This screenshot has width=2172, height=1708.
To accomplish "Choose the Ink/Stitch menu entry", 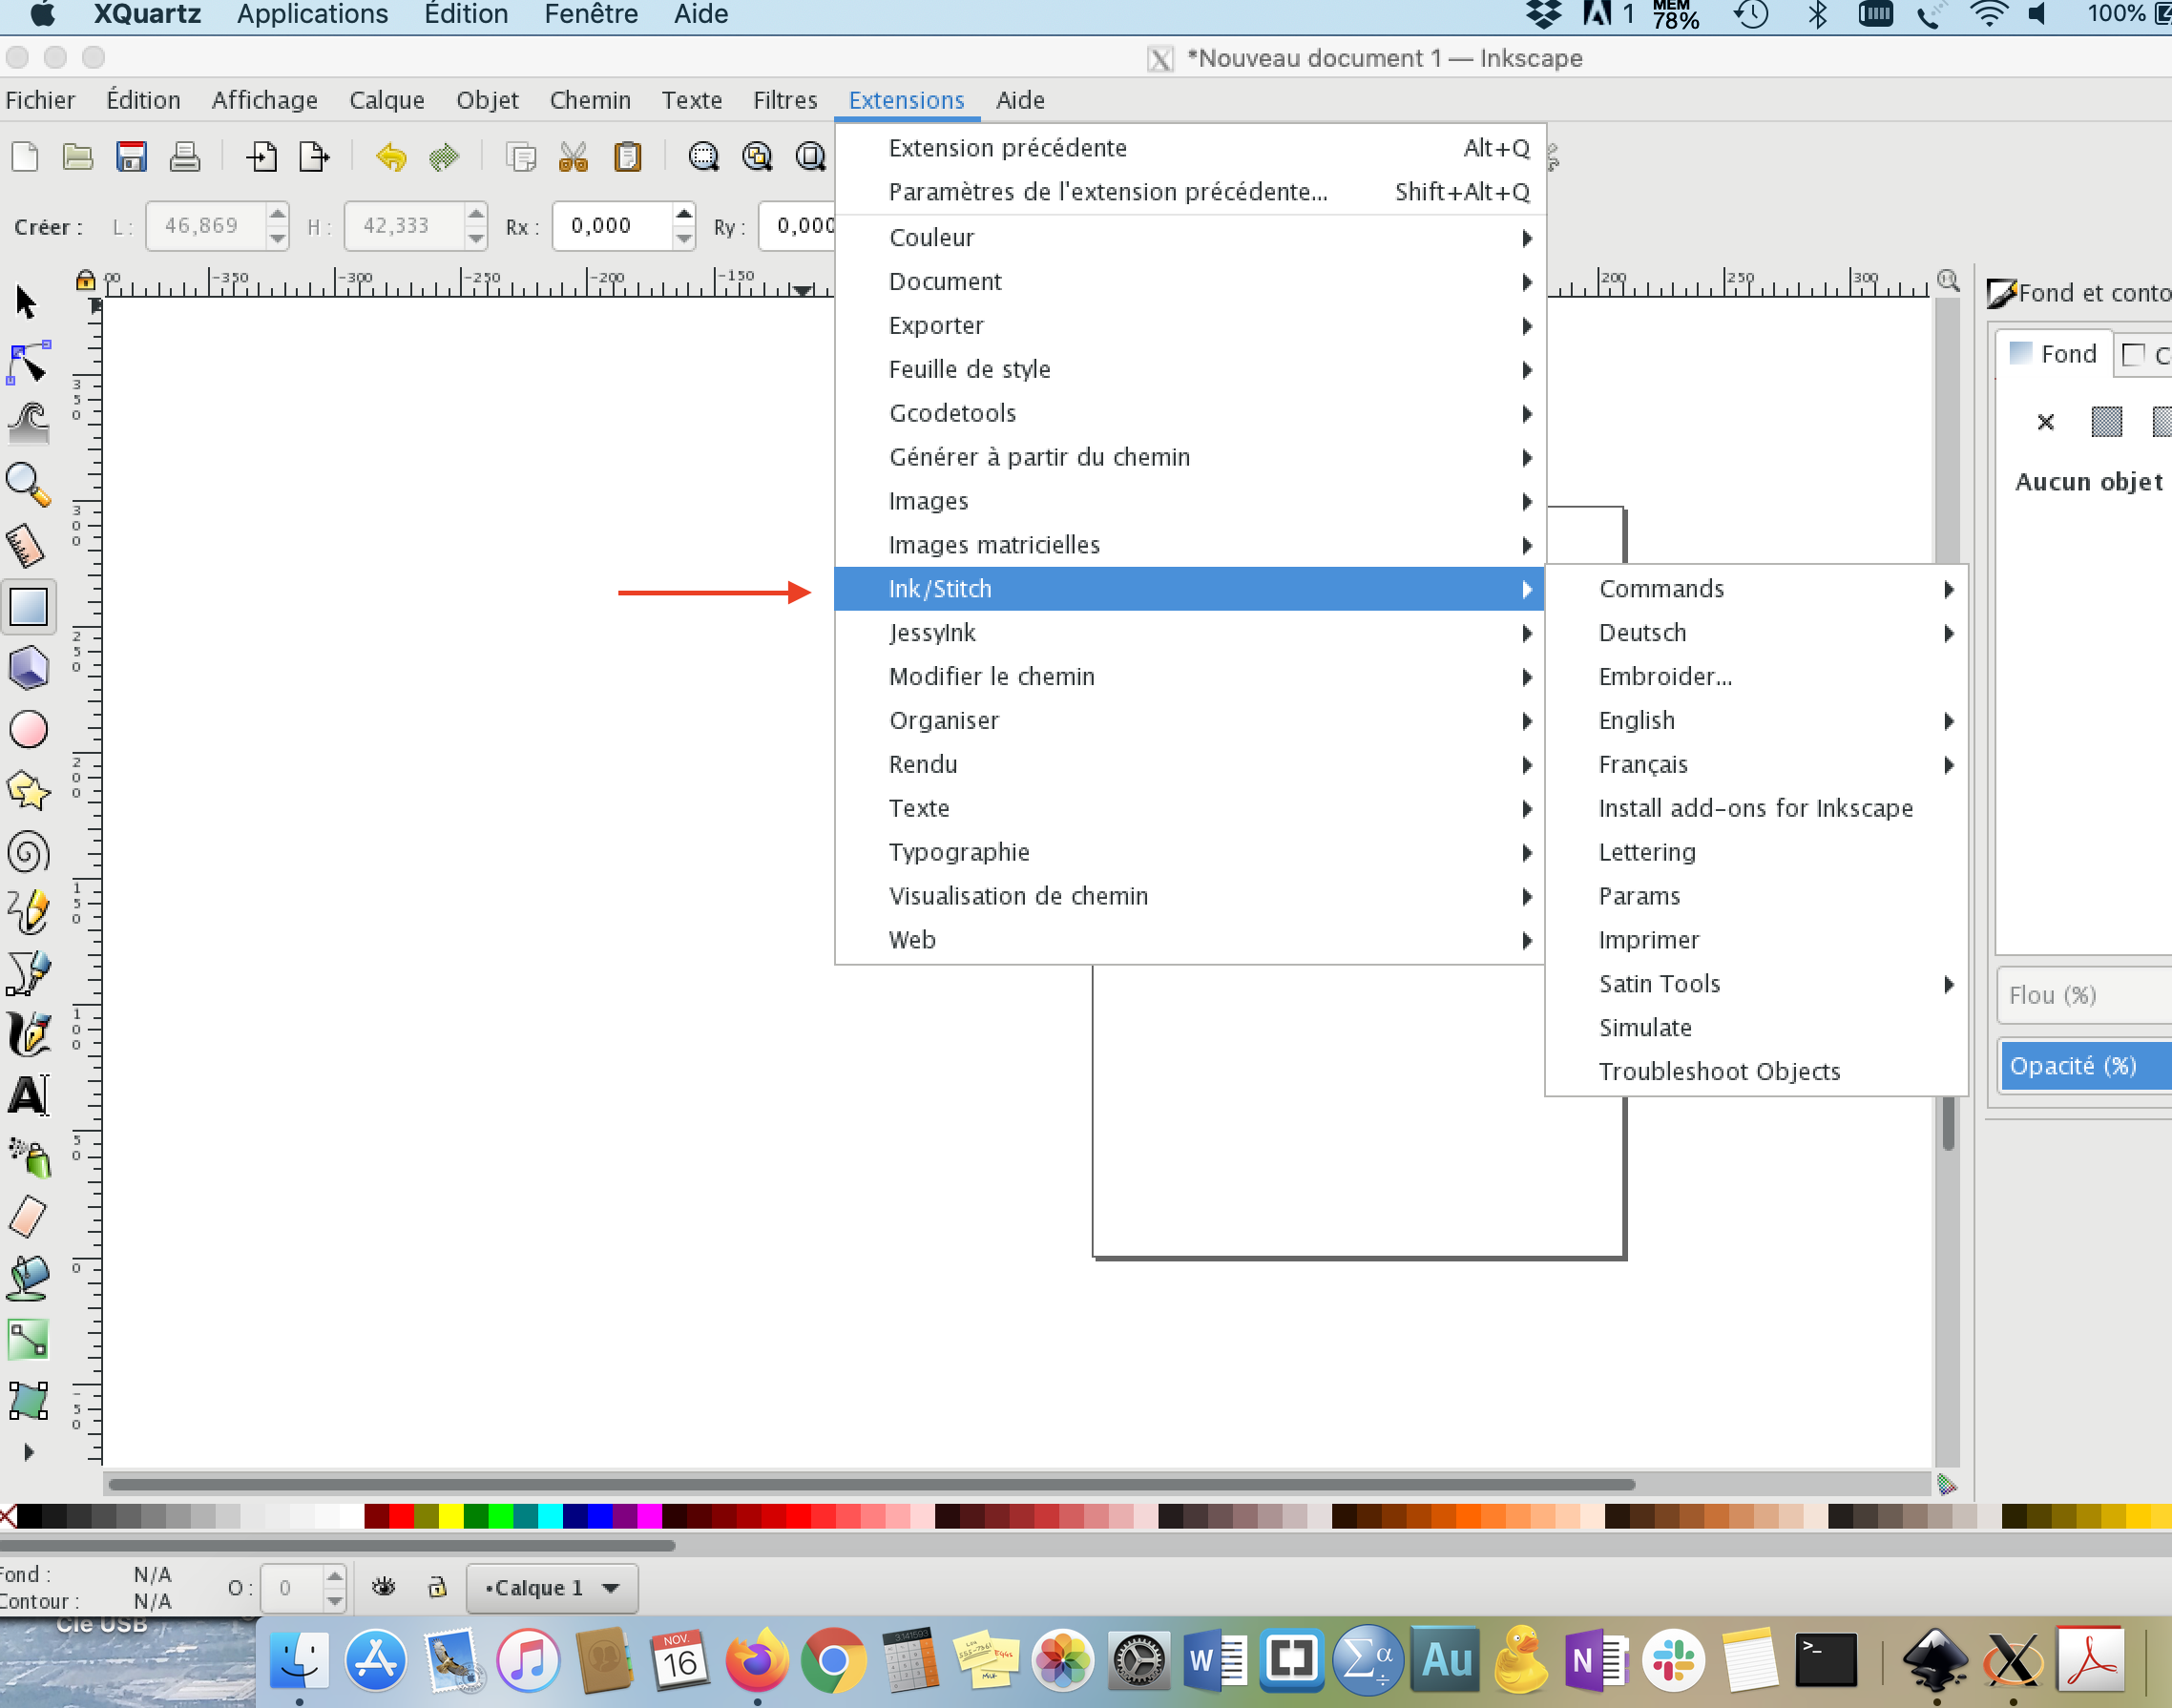I will click(1190, 589).
